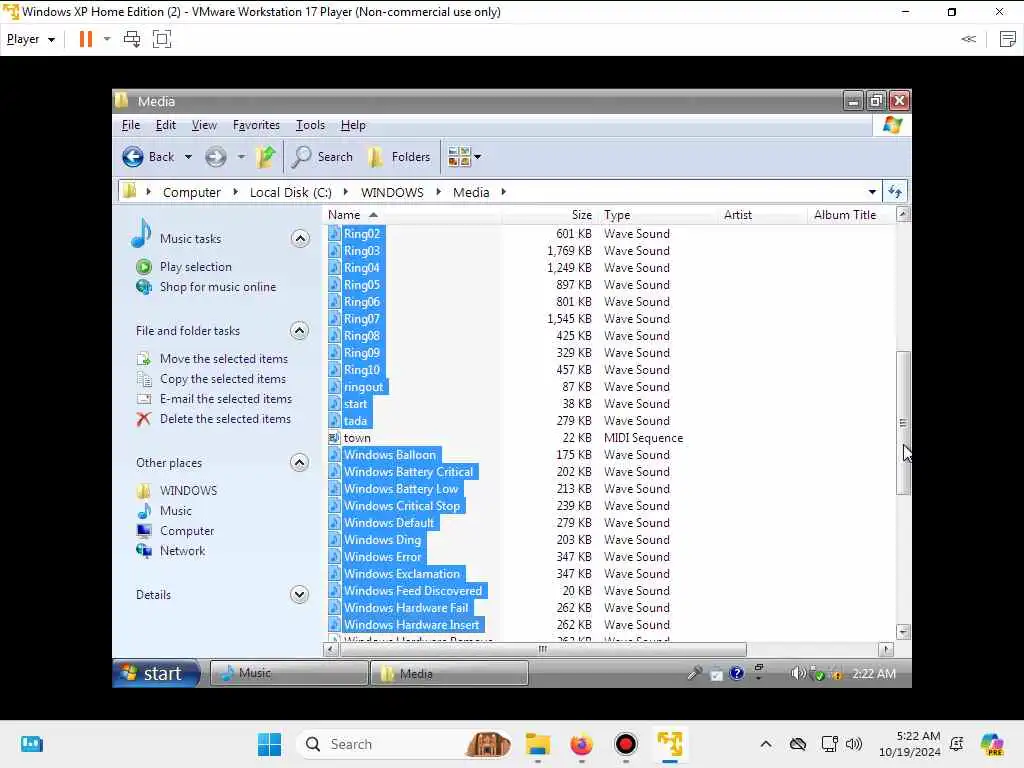The height and width of the screenshot is (768, 1024).
Task: Go up one folder level icon
Action: tap(266, 157)
